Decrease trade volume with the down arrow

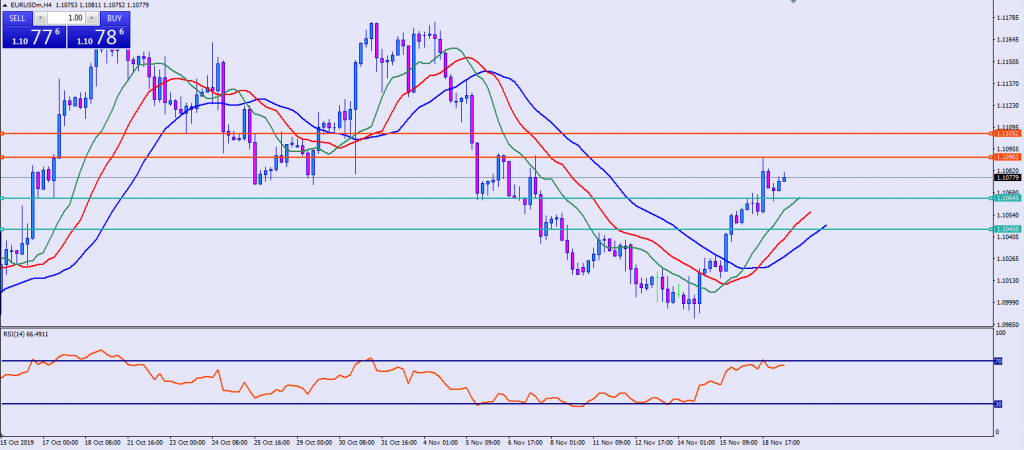[x=40, y=18]
